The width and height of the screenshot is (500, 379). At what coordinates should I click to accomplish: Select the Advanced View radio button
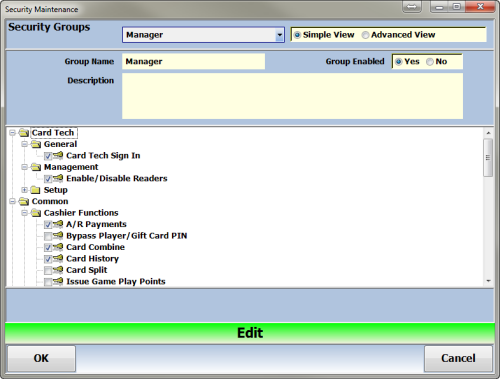coord(365,35)
